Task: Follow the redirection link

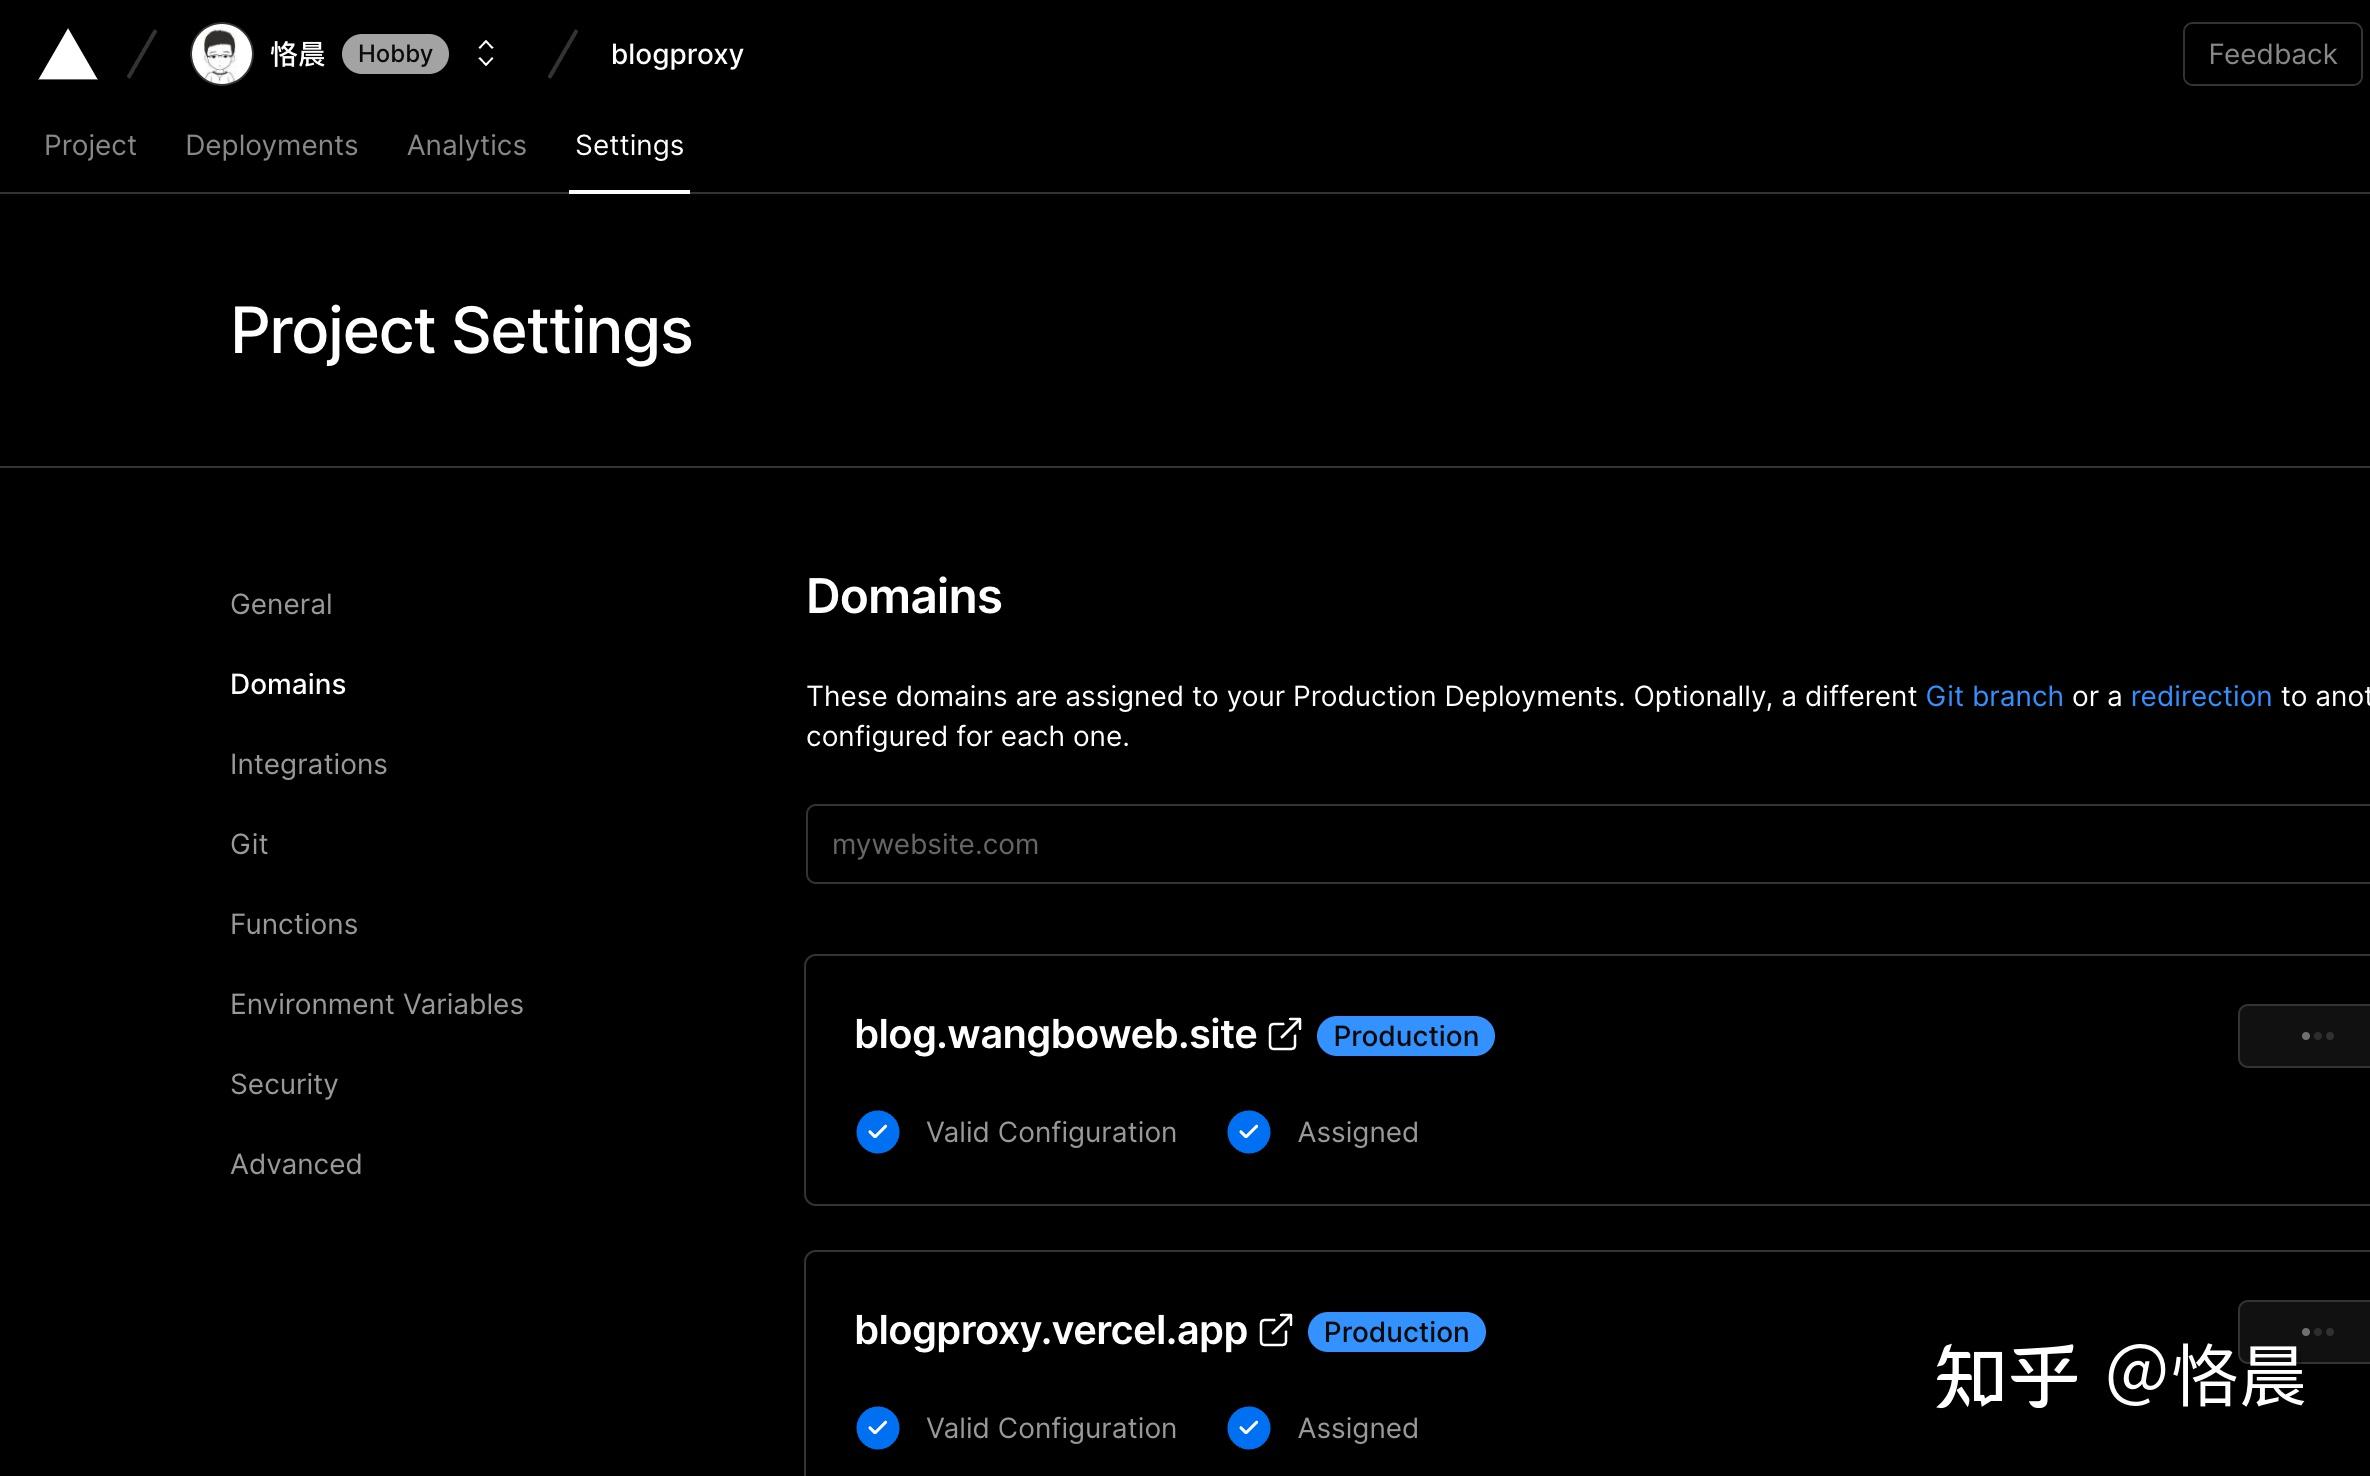Action: click(2200, 696)
